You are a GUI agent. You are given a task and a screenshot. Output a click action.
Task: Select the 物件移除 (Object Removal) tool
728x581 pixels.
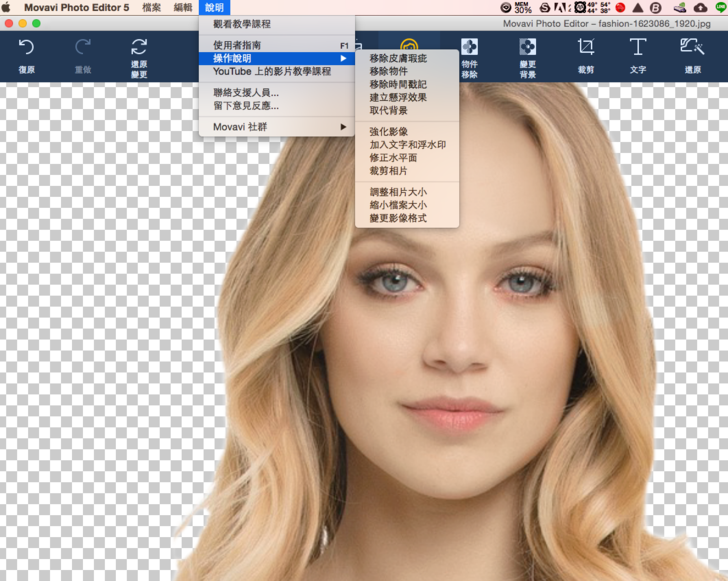pyautogui.click(x=469, y=47)
